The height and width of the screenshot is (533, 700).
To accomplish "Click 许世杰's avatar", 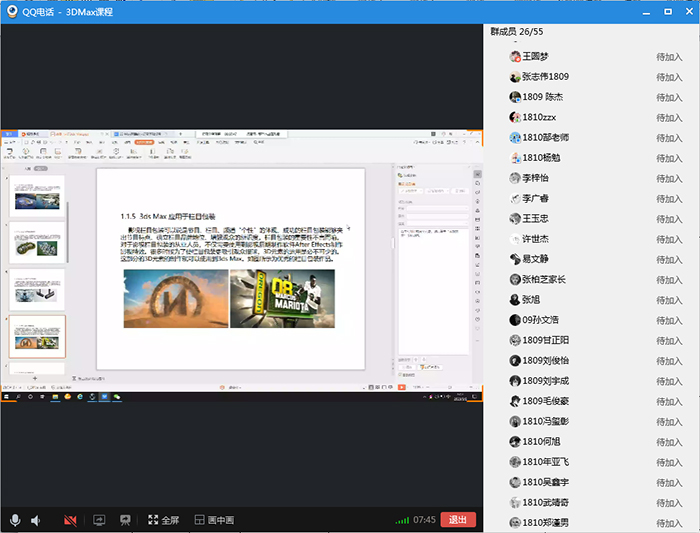I will tap(515, 239).
